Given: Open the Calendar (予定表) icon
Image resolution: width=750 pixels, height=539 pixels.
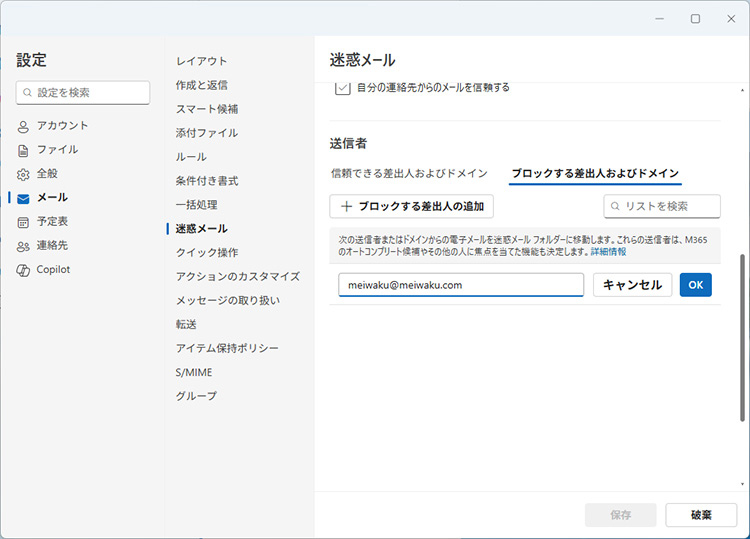Looking at the screenshot, I should [x=23, y=222].
